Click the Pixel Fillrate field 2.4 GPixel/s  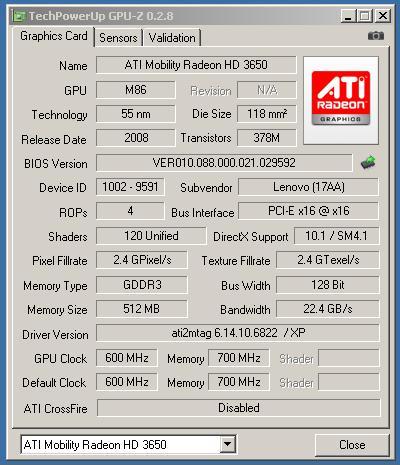142,260
